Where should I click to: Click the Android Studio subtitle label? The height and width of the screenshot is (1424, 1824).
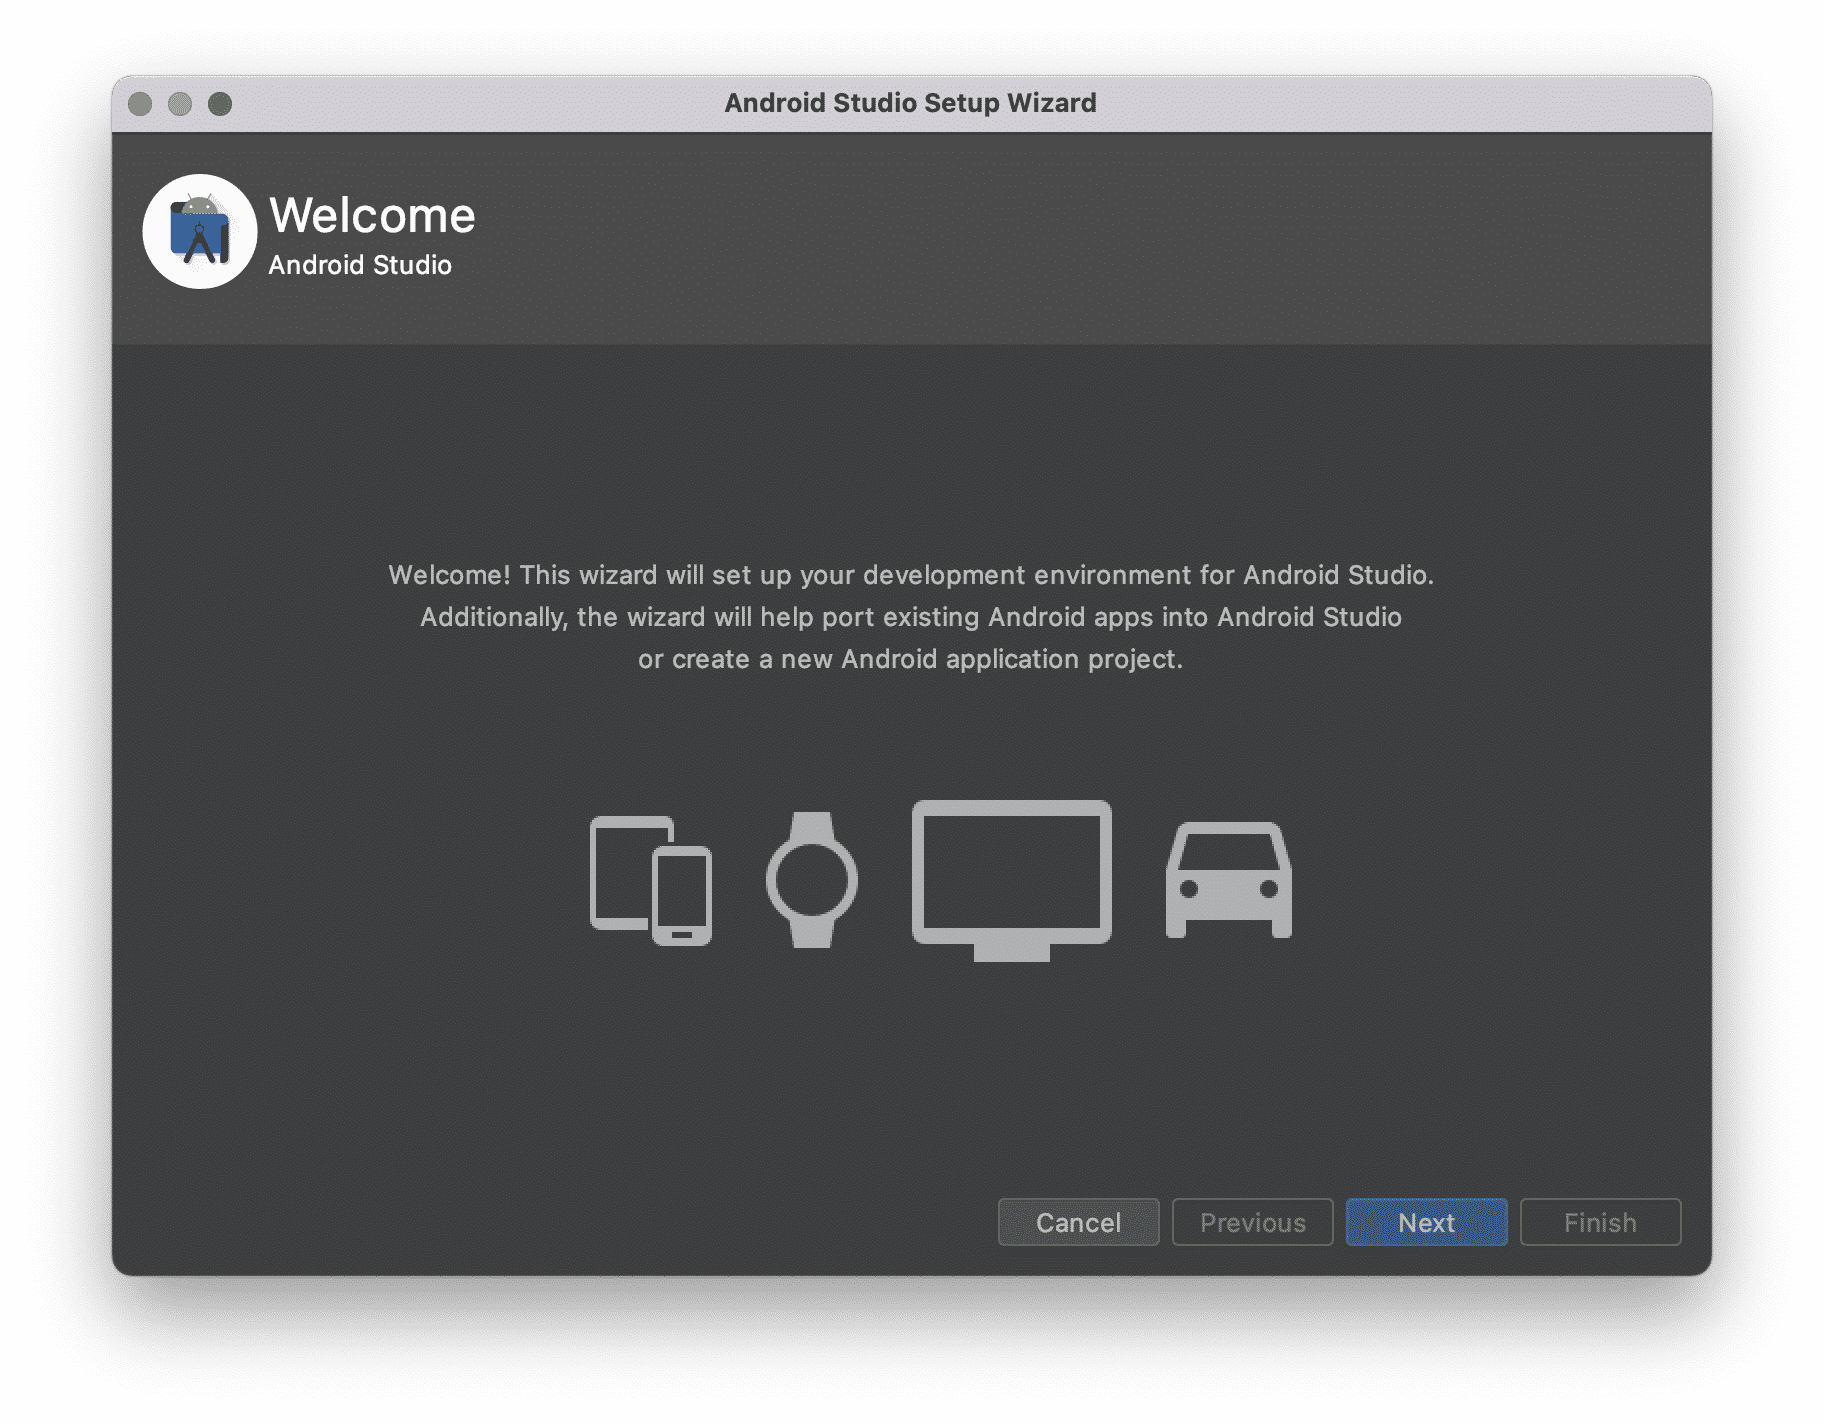(x=360, y=265)
